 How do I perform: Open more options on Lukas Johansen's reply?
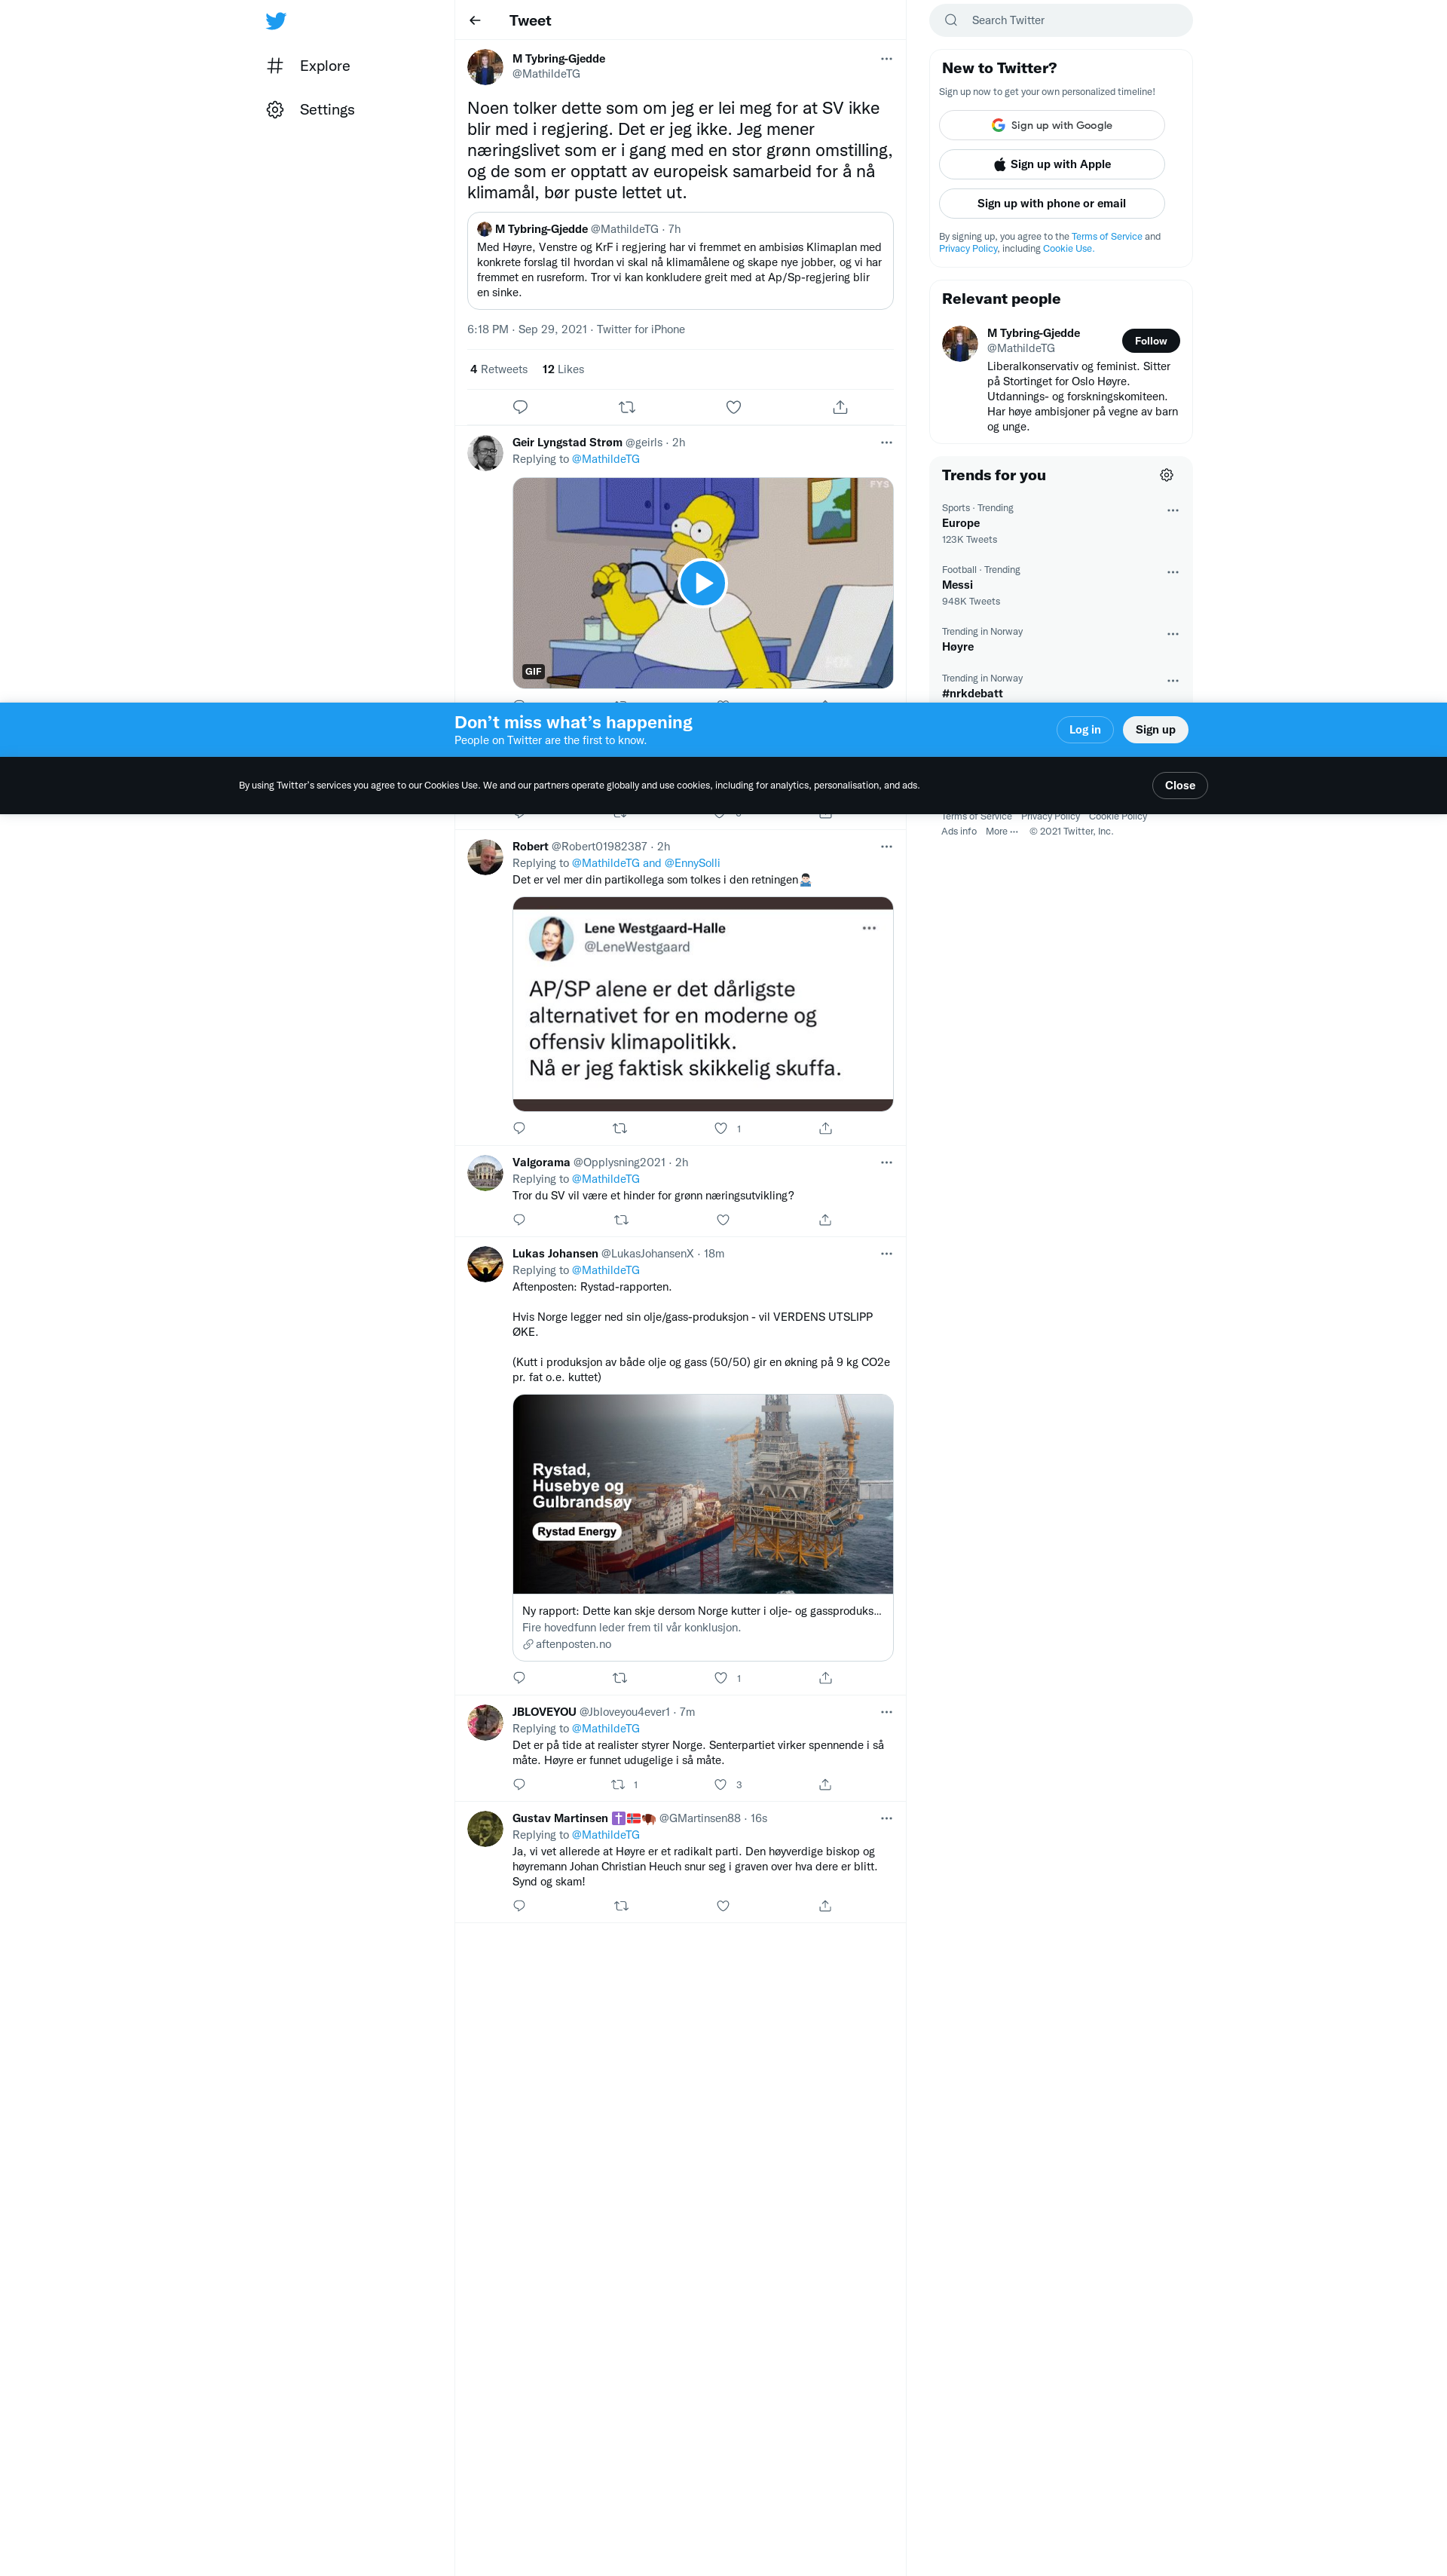click(x=886, y=1253)
